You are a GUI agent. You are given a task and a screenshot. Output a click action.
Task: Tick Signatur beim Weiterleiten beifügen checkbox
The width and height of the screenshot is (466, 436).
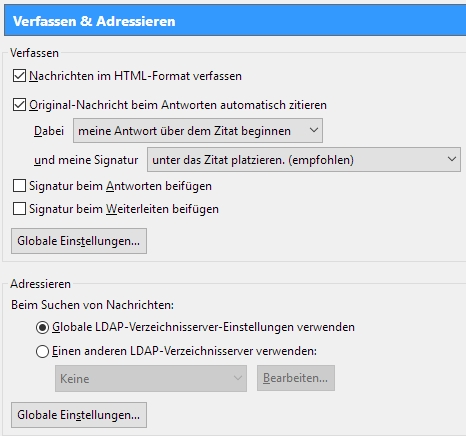[x=19, y=209]
